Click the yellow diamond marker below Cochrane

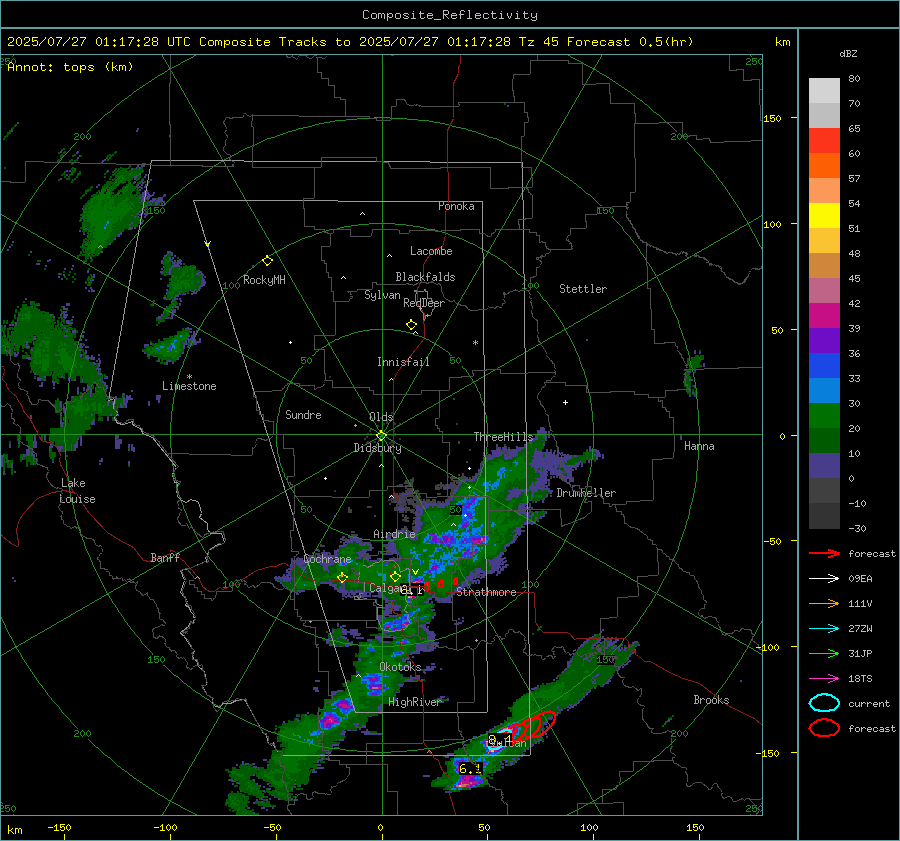[342, 577]
